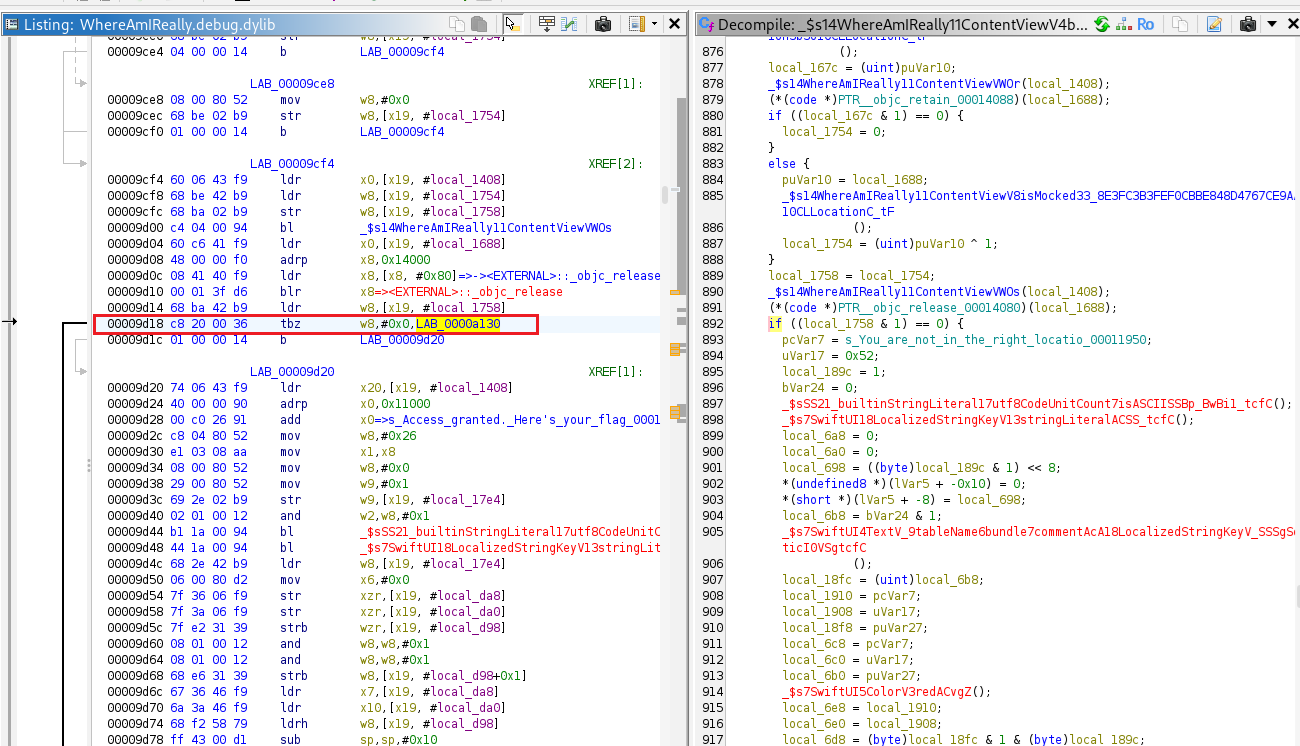The height and width of the screenshot is (746, 1300).
Task: Open the Listing field editor icon
Action: (547, 24)
